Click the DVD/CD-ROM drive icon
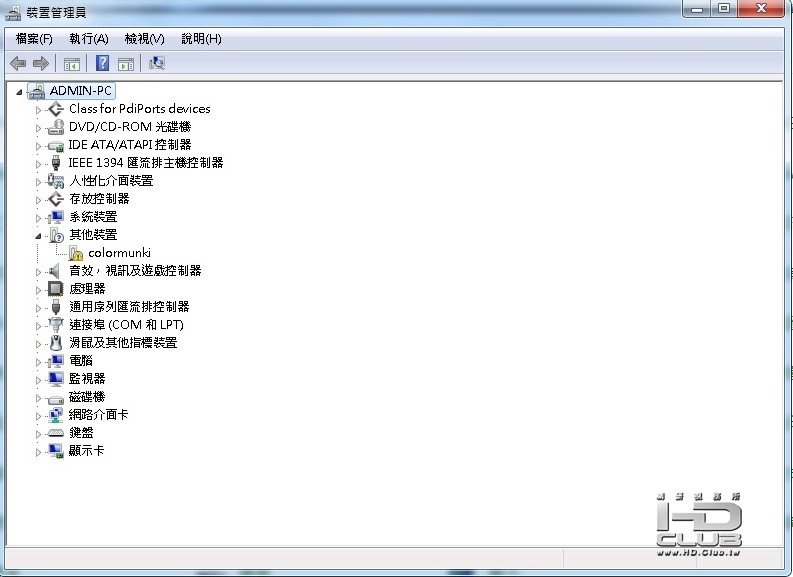Image resolution: width=793 pixels, height=577 pixels. pos(56,127)
